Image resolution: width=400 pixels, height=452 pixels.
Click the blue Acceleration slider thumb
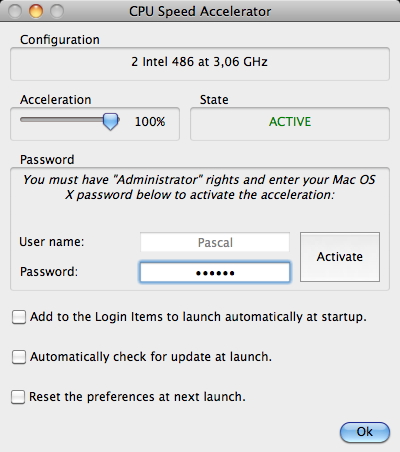(x=110, y=121)
